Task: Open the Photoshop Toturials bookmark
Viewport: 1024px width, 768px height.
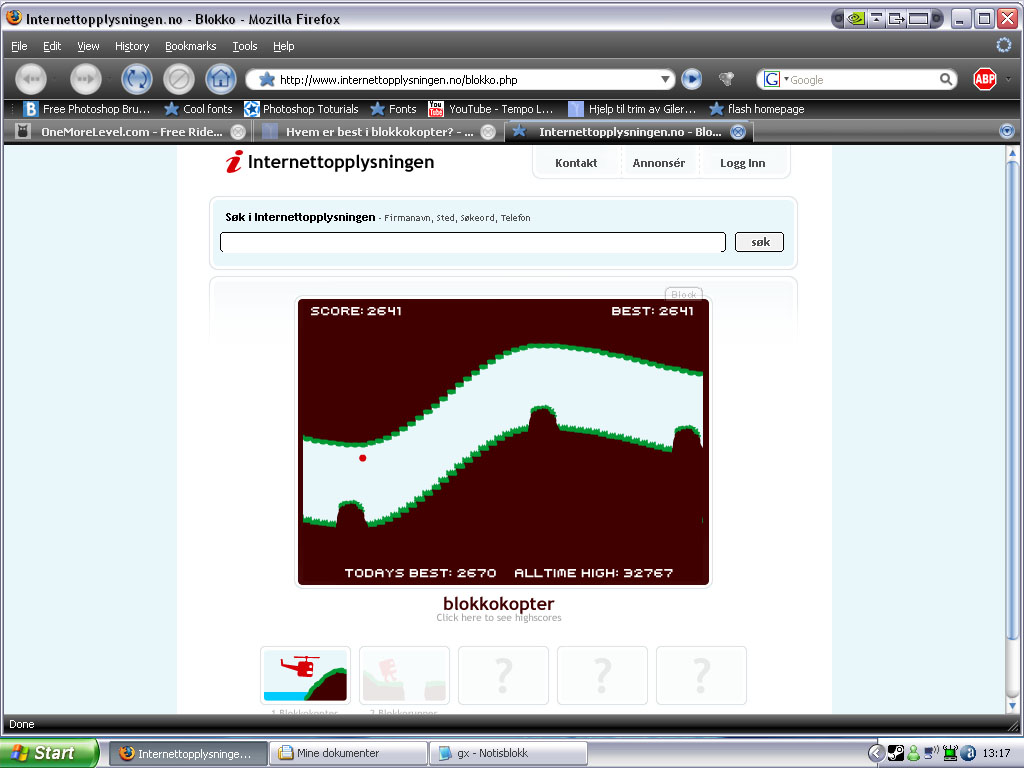Action: pyautogui.click(x=301, y=109)
